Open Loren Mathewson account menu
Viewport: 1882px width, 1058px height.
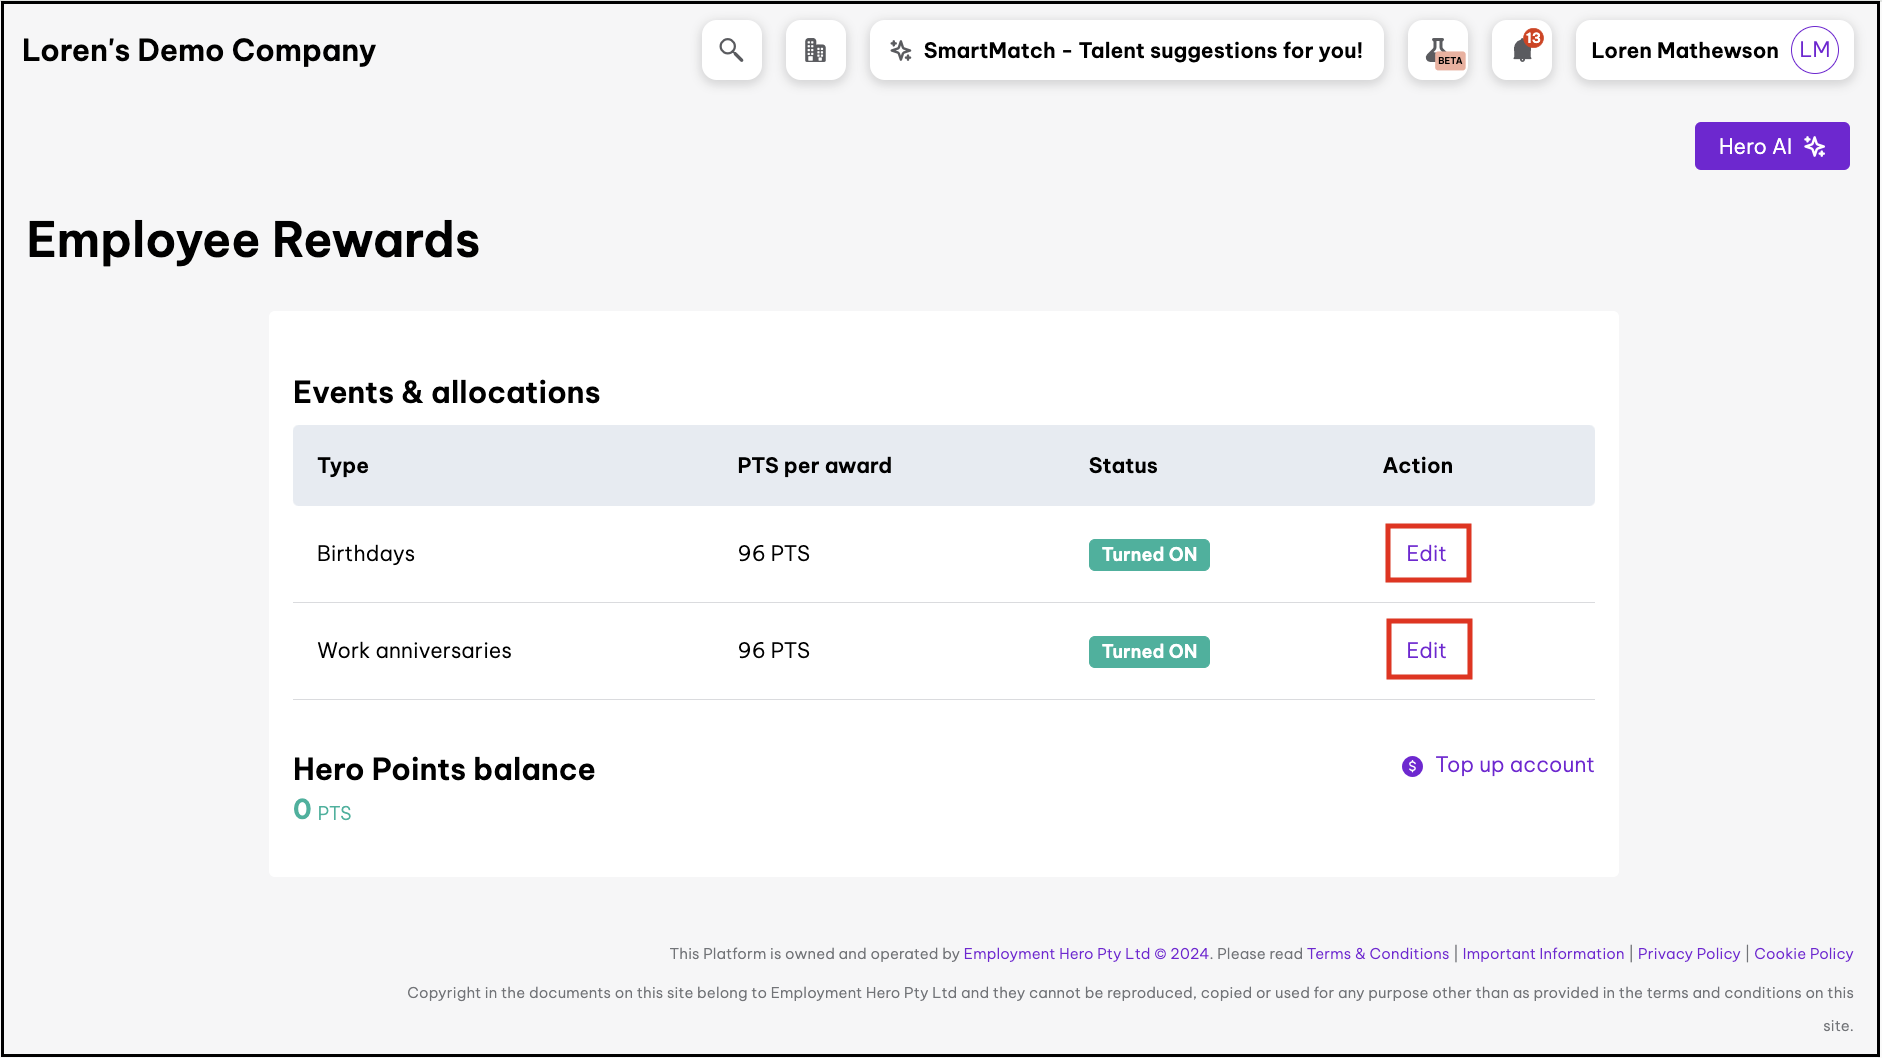(1684, 51)
